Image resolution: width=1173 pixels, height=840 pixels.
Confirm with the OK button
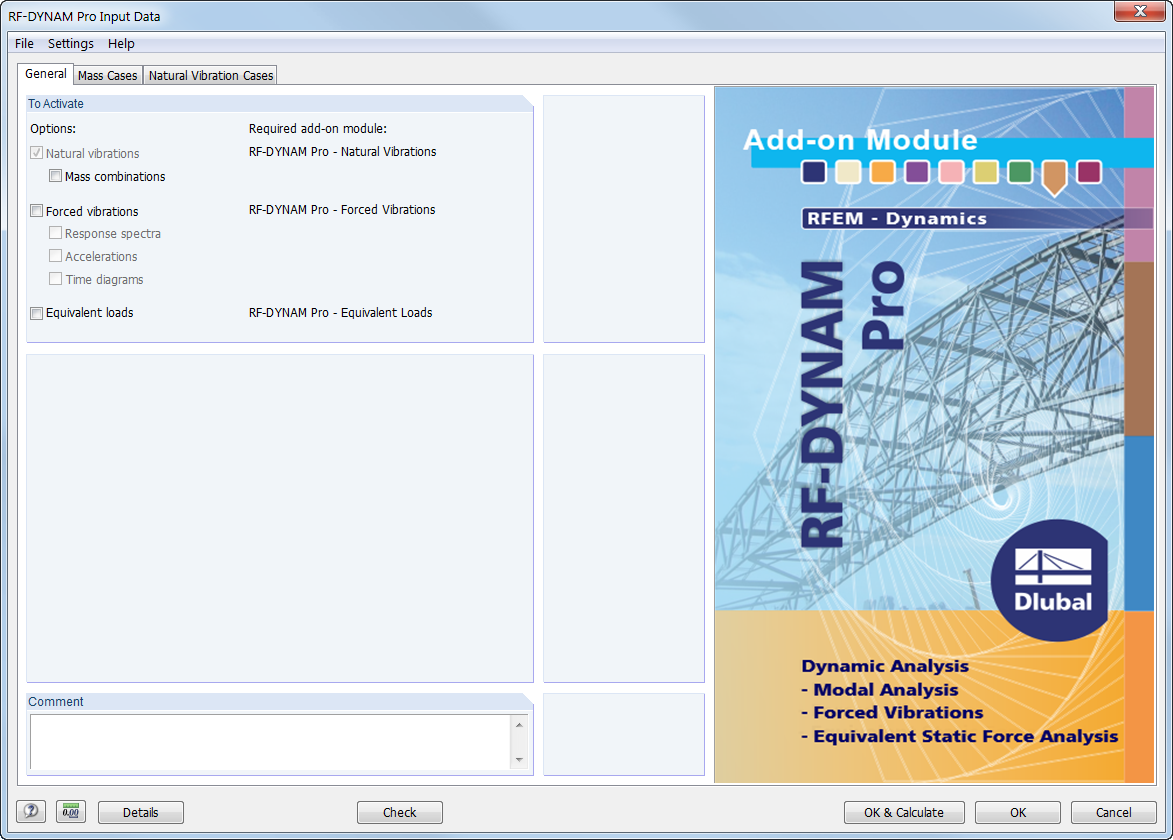1017,812
